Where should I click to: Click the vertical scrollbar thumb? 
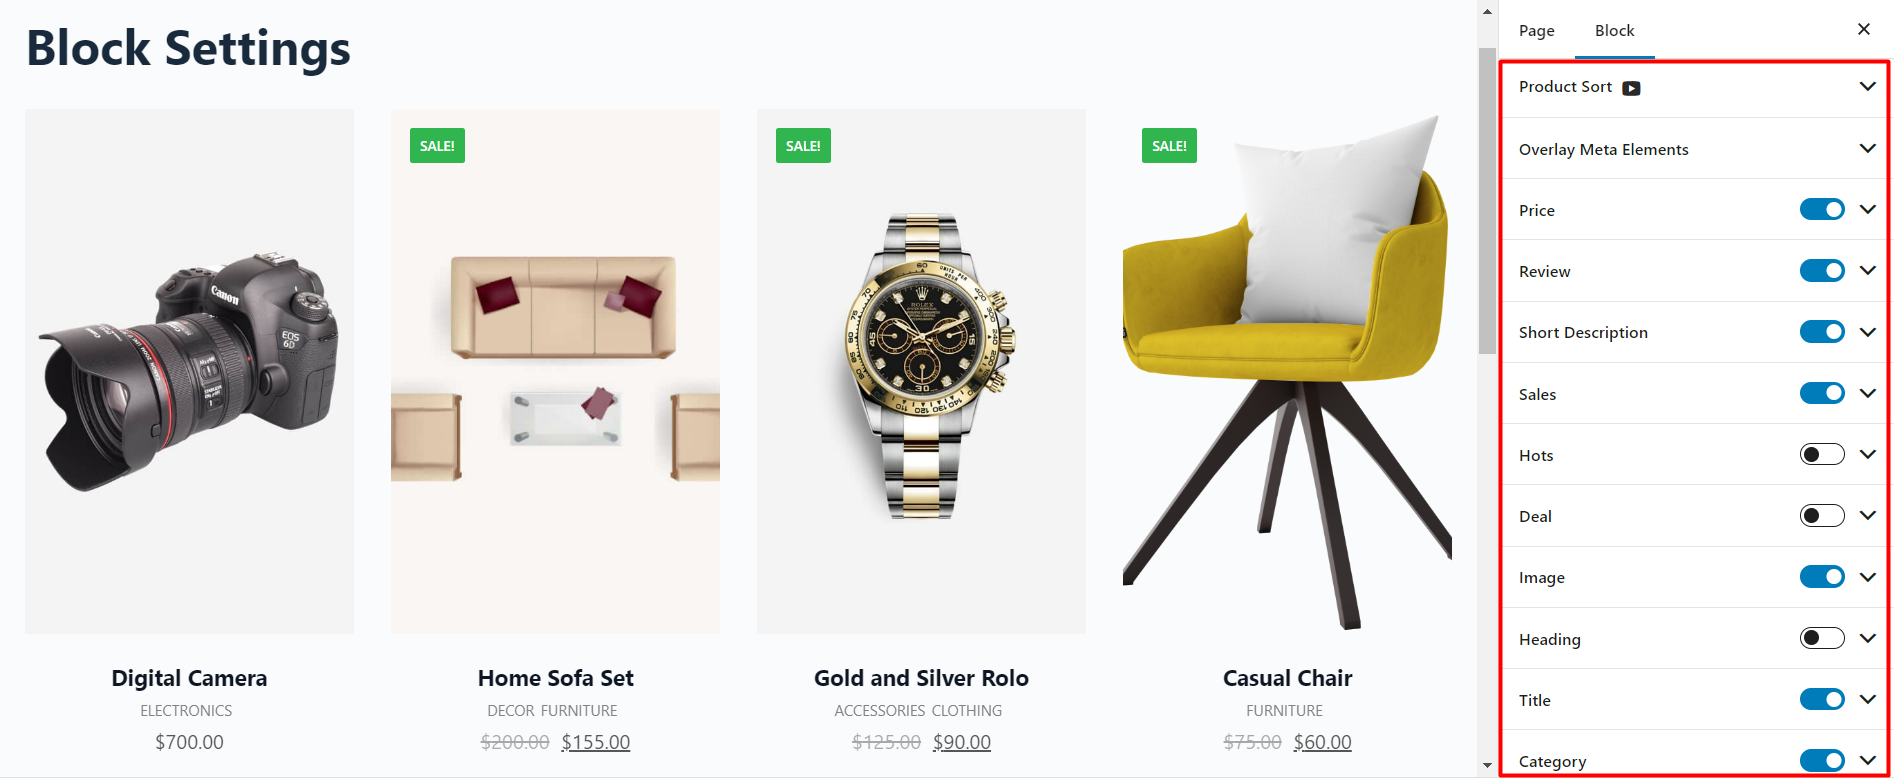pos(1487,200)
